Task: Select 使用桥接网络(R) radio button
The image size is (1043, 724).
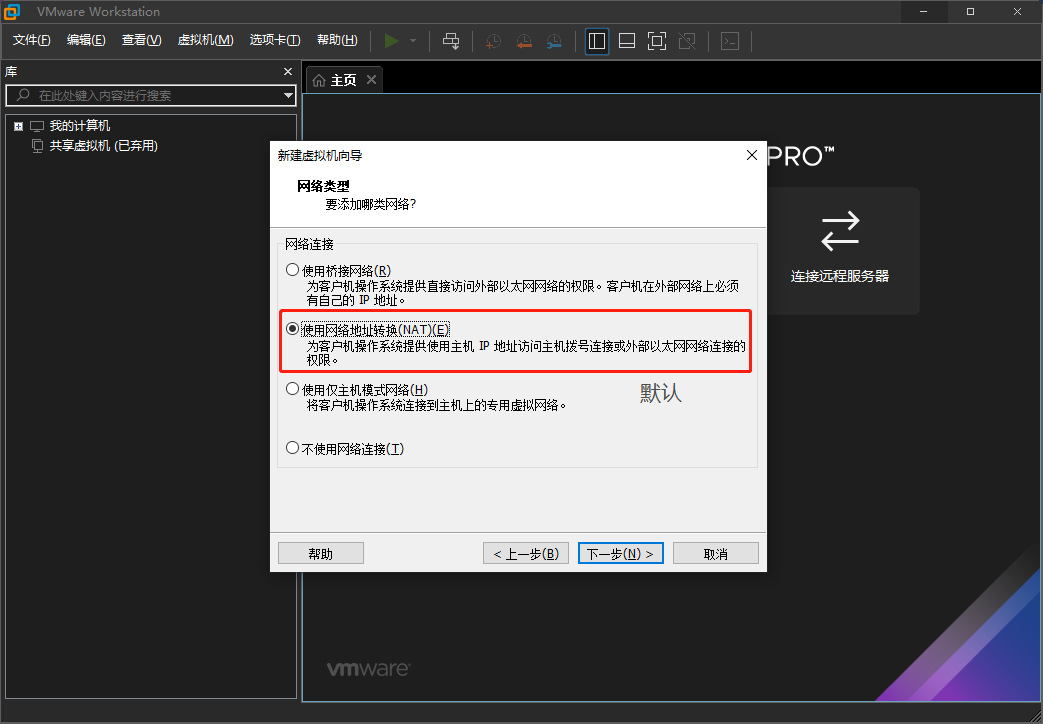Action: [292, 270]
